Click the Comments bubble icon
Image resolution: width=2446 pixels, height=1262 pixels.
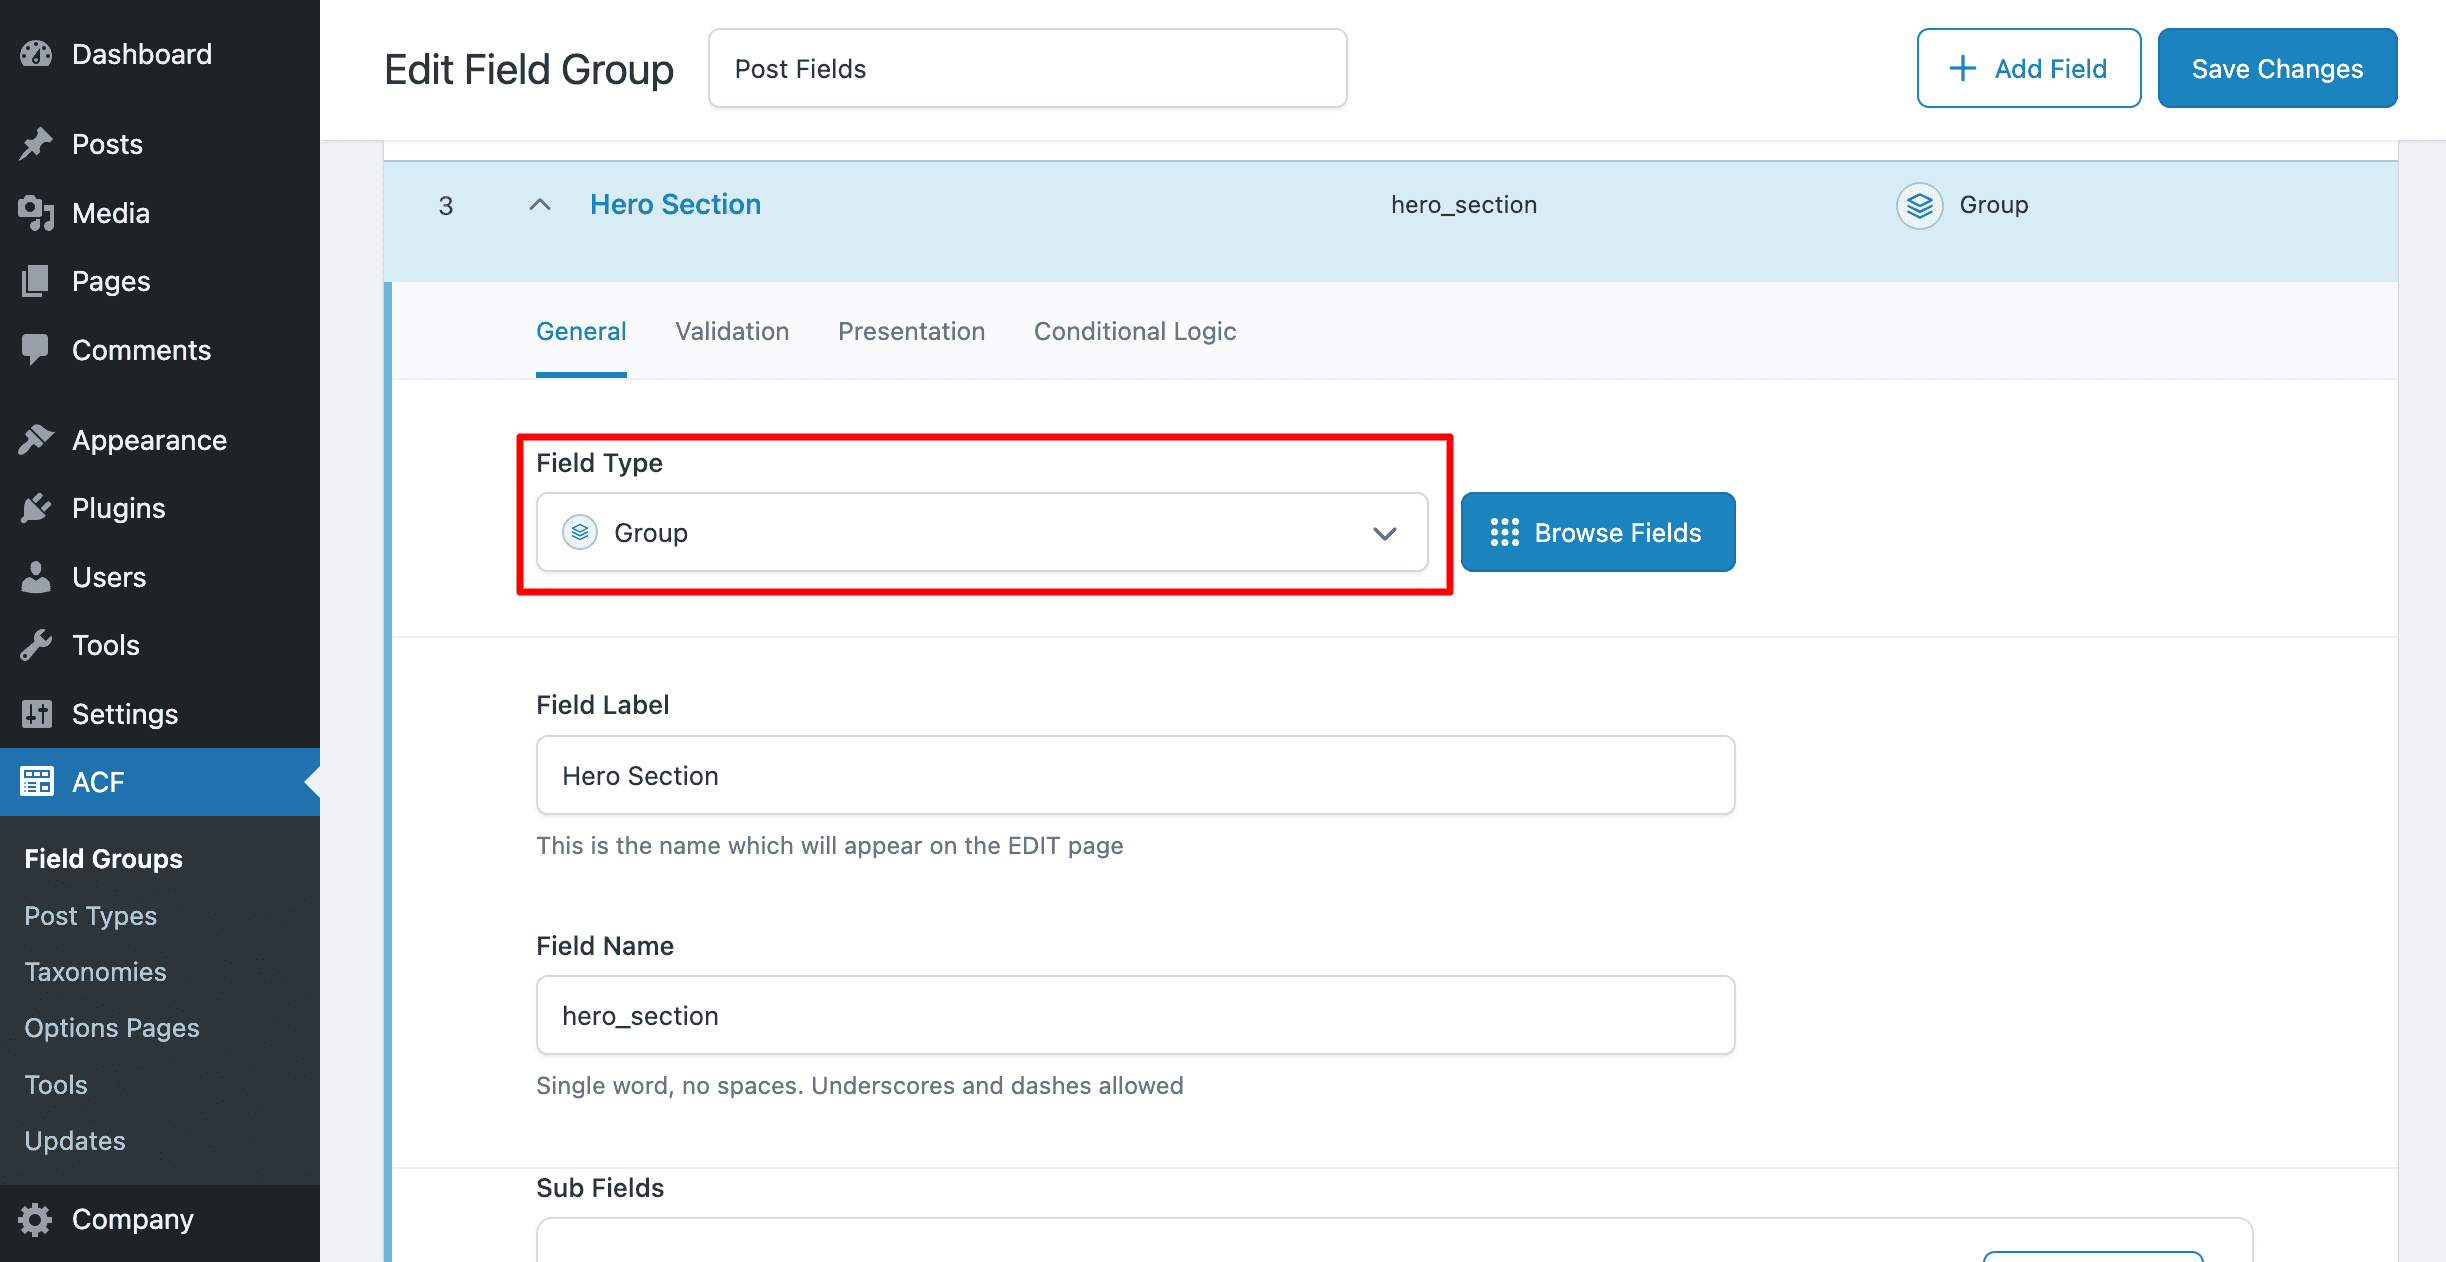click(36, 350)
